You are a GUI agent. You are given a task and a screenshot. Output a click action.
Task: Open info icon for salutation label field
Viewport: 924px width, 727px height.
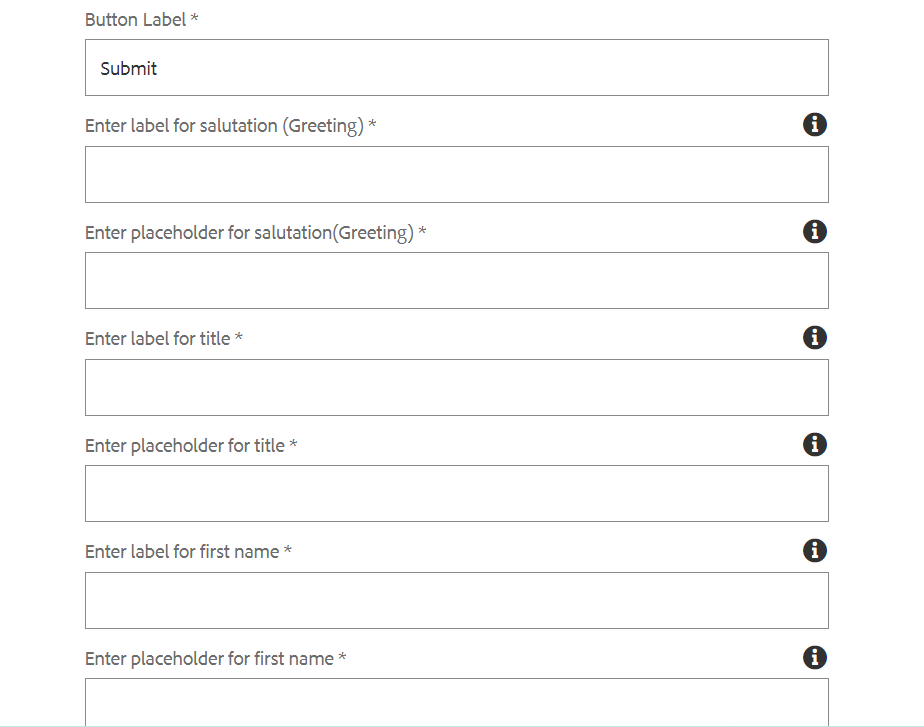814,125
